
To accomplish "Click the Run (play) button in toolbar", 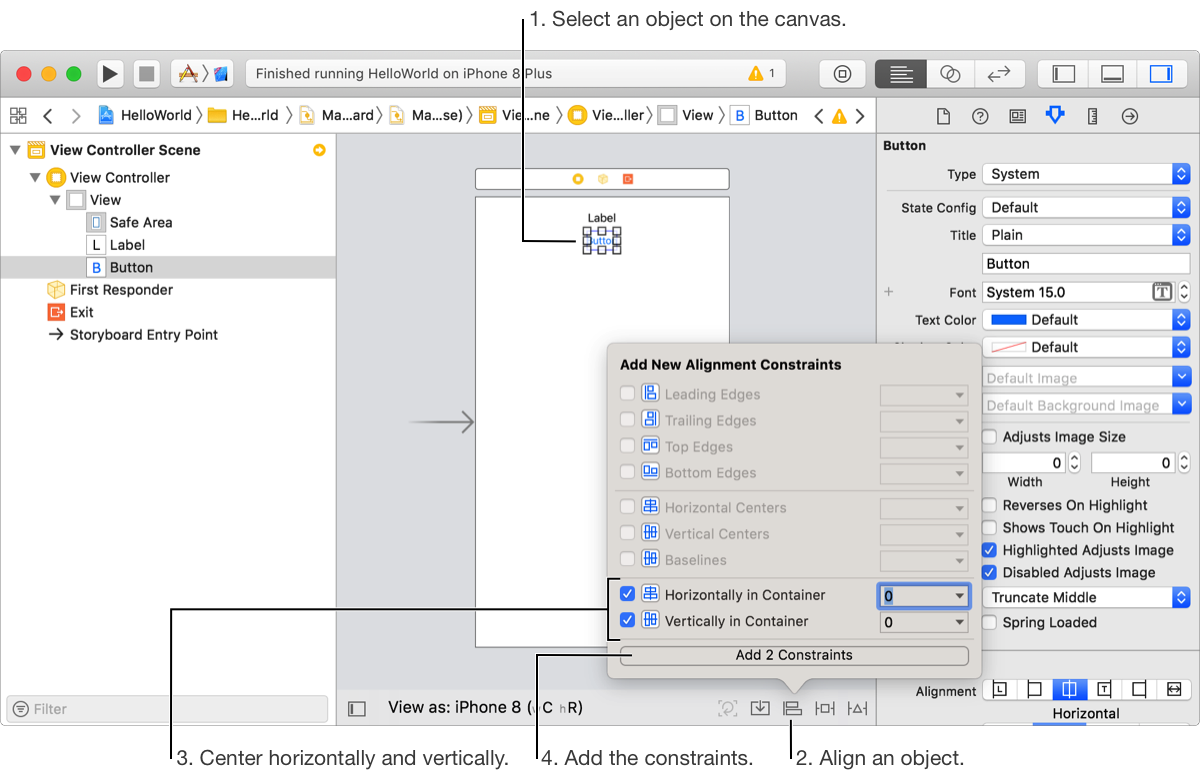I will pyautogui.click(x=110, y=74).
